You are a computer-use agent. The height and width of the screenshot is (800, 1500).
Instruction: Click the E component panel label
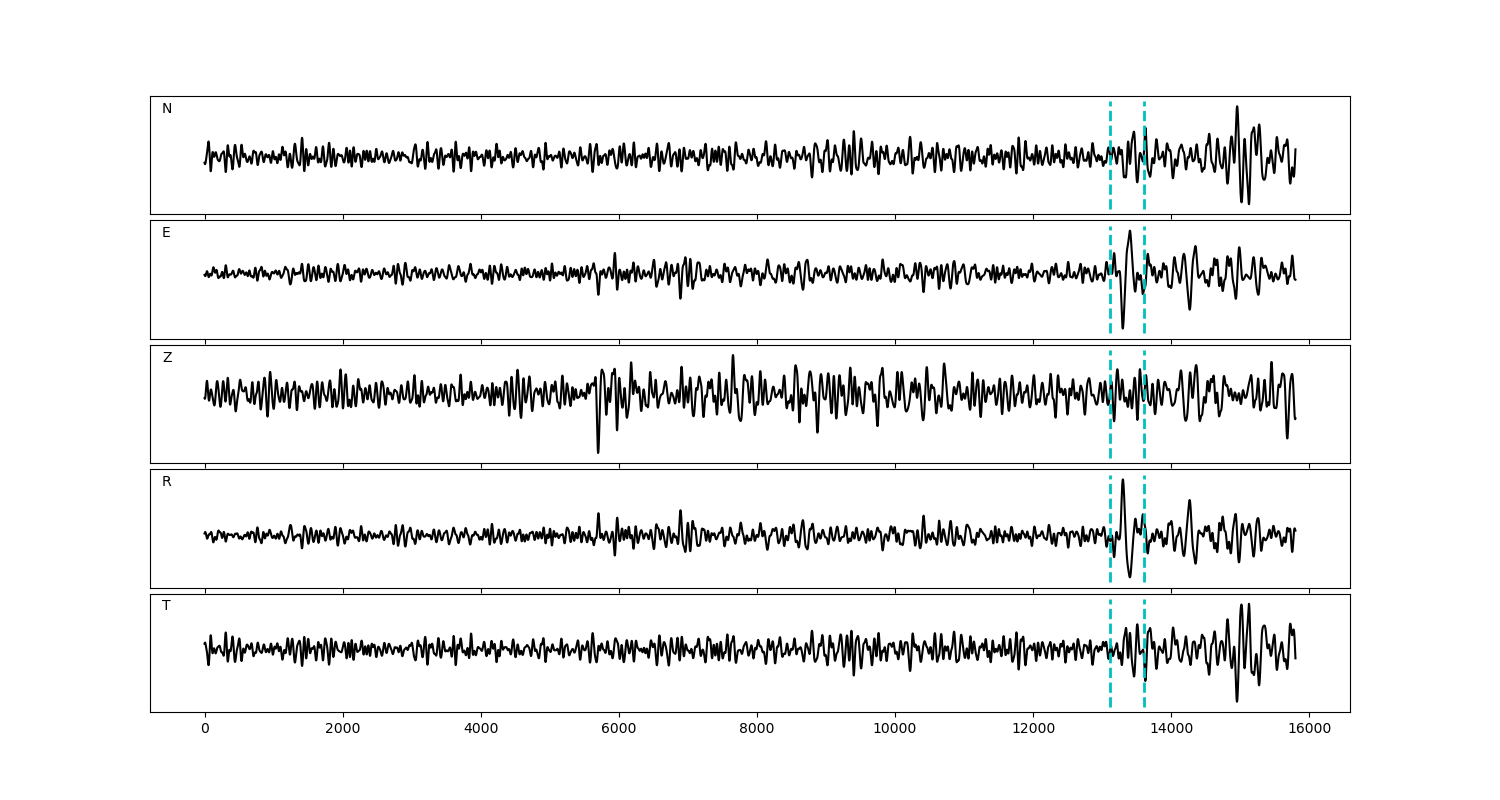coord(166,233)
